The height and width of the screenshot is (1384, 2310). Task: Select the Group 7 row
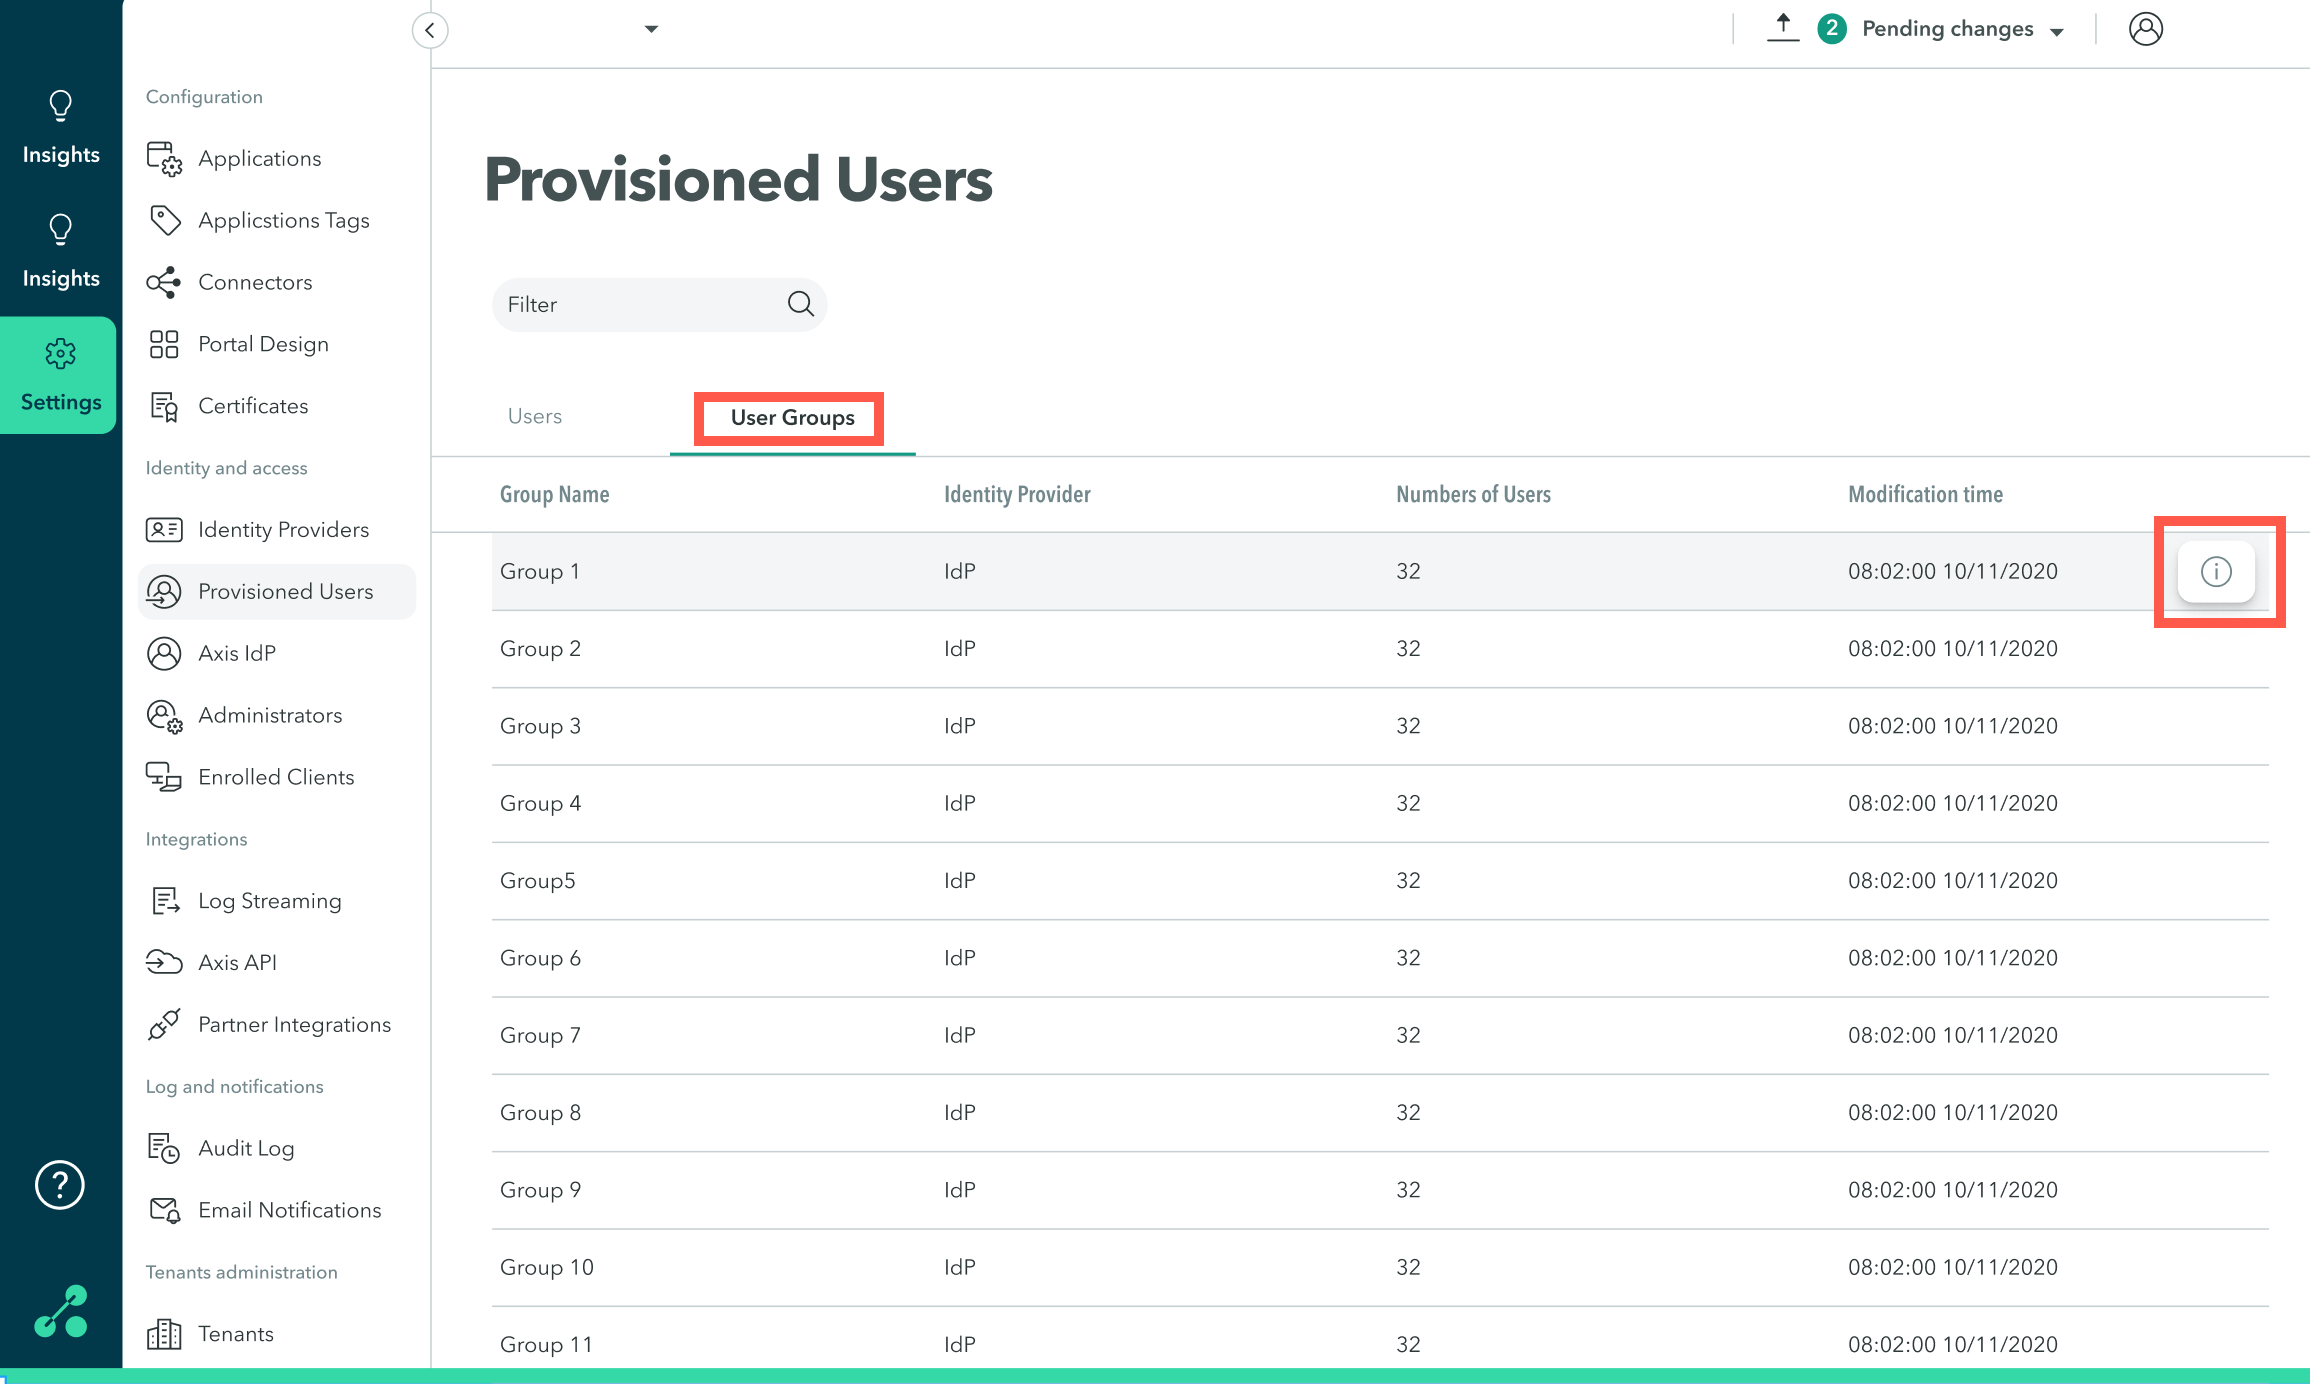1380,1035
